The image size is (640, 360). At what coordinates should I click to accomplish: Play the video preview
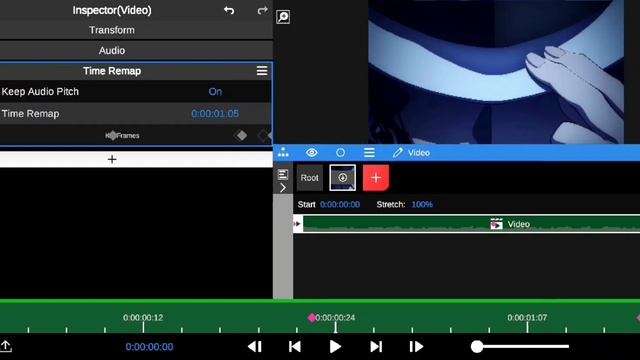(335, 347)
